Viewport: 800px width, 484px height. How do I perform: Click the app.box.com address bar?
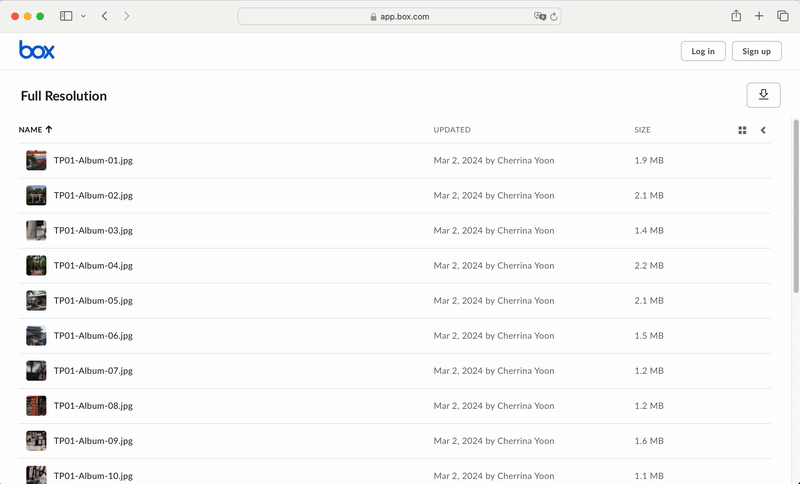click(x=400, y=16)
